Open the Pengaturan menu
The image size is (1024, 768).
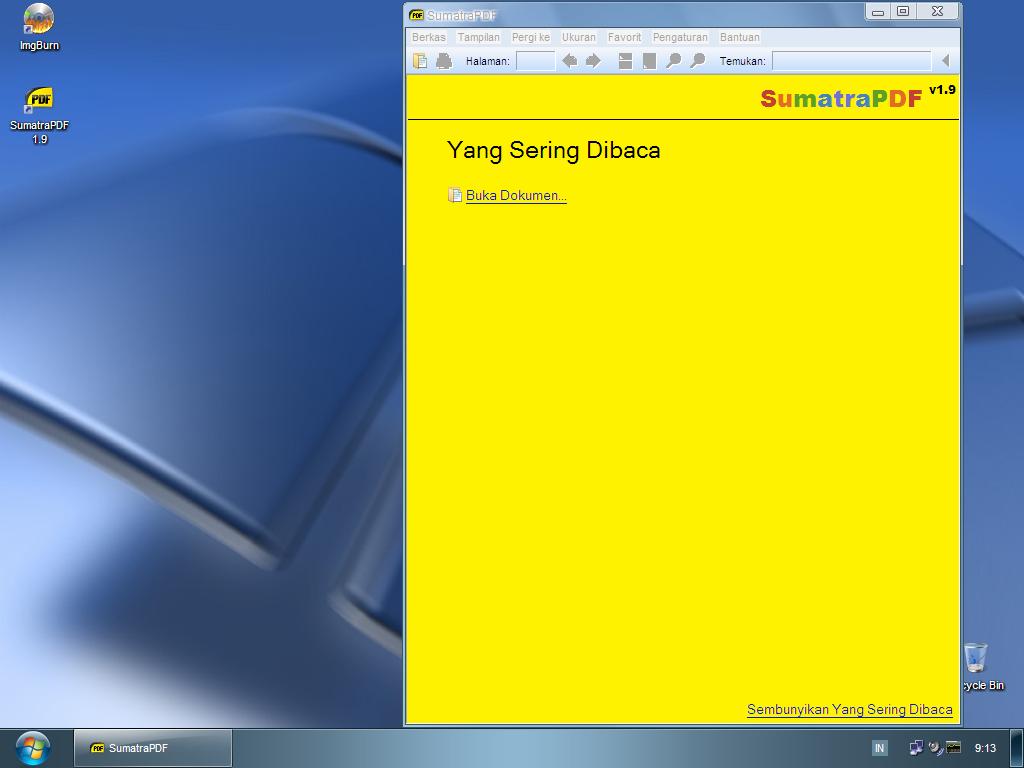(x=680, y=37)
